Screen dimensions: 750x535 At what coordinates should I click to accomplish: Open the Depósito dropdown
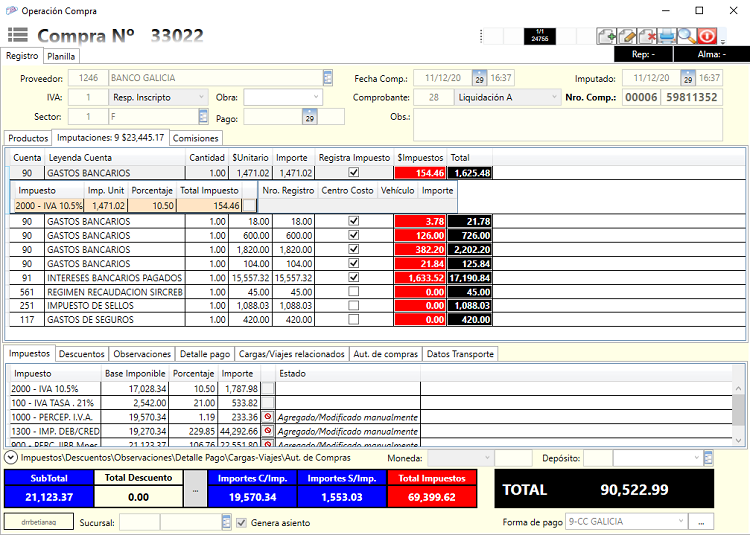tap(696, 458)
